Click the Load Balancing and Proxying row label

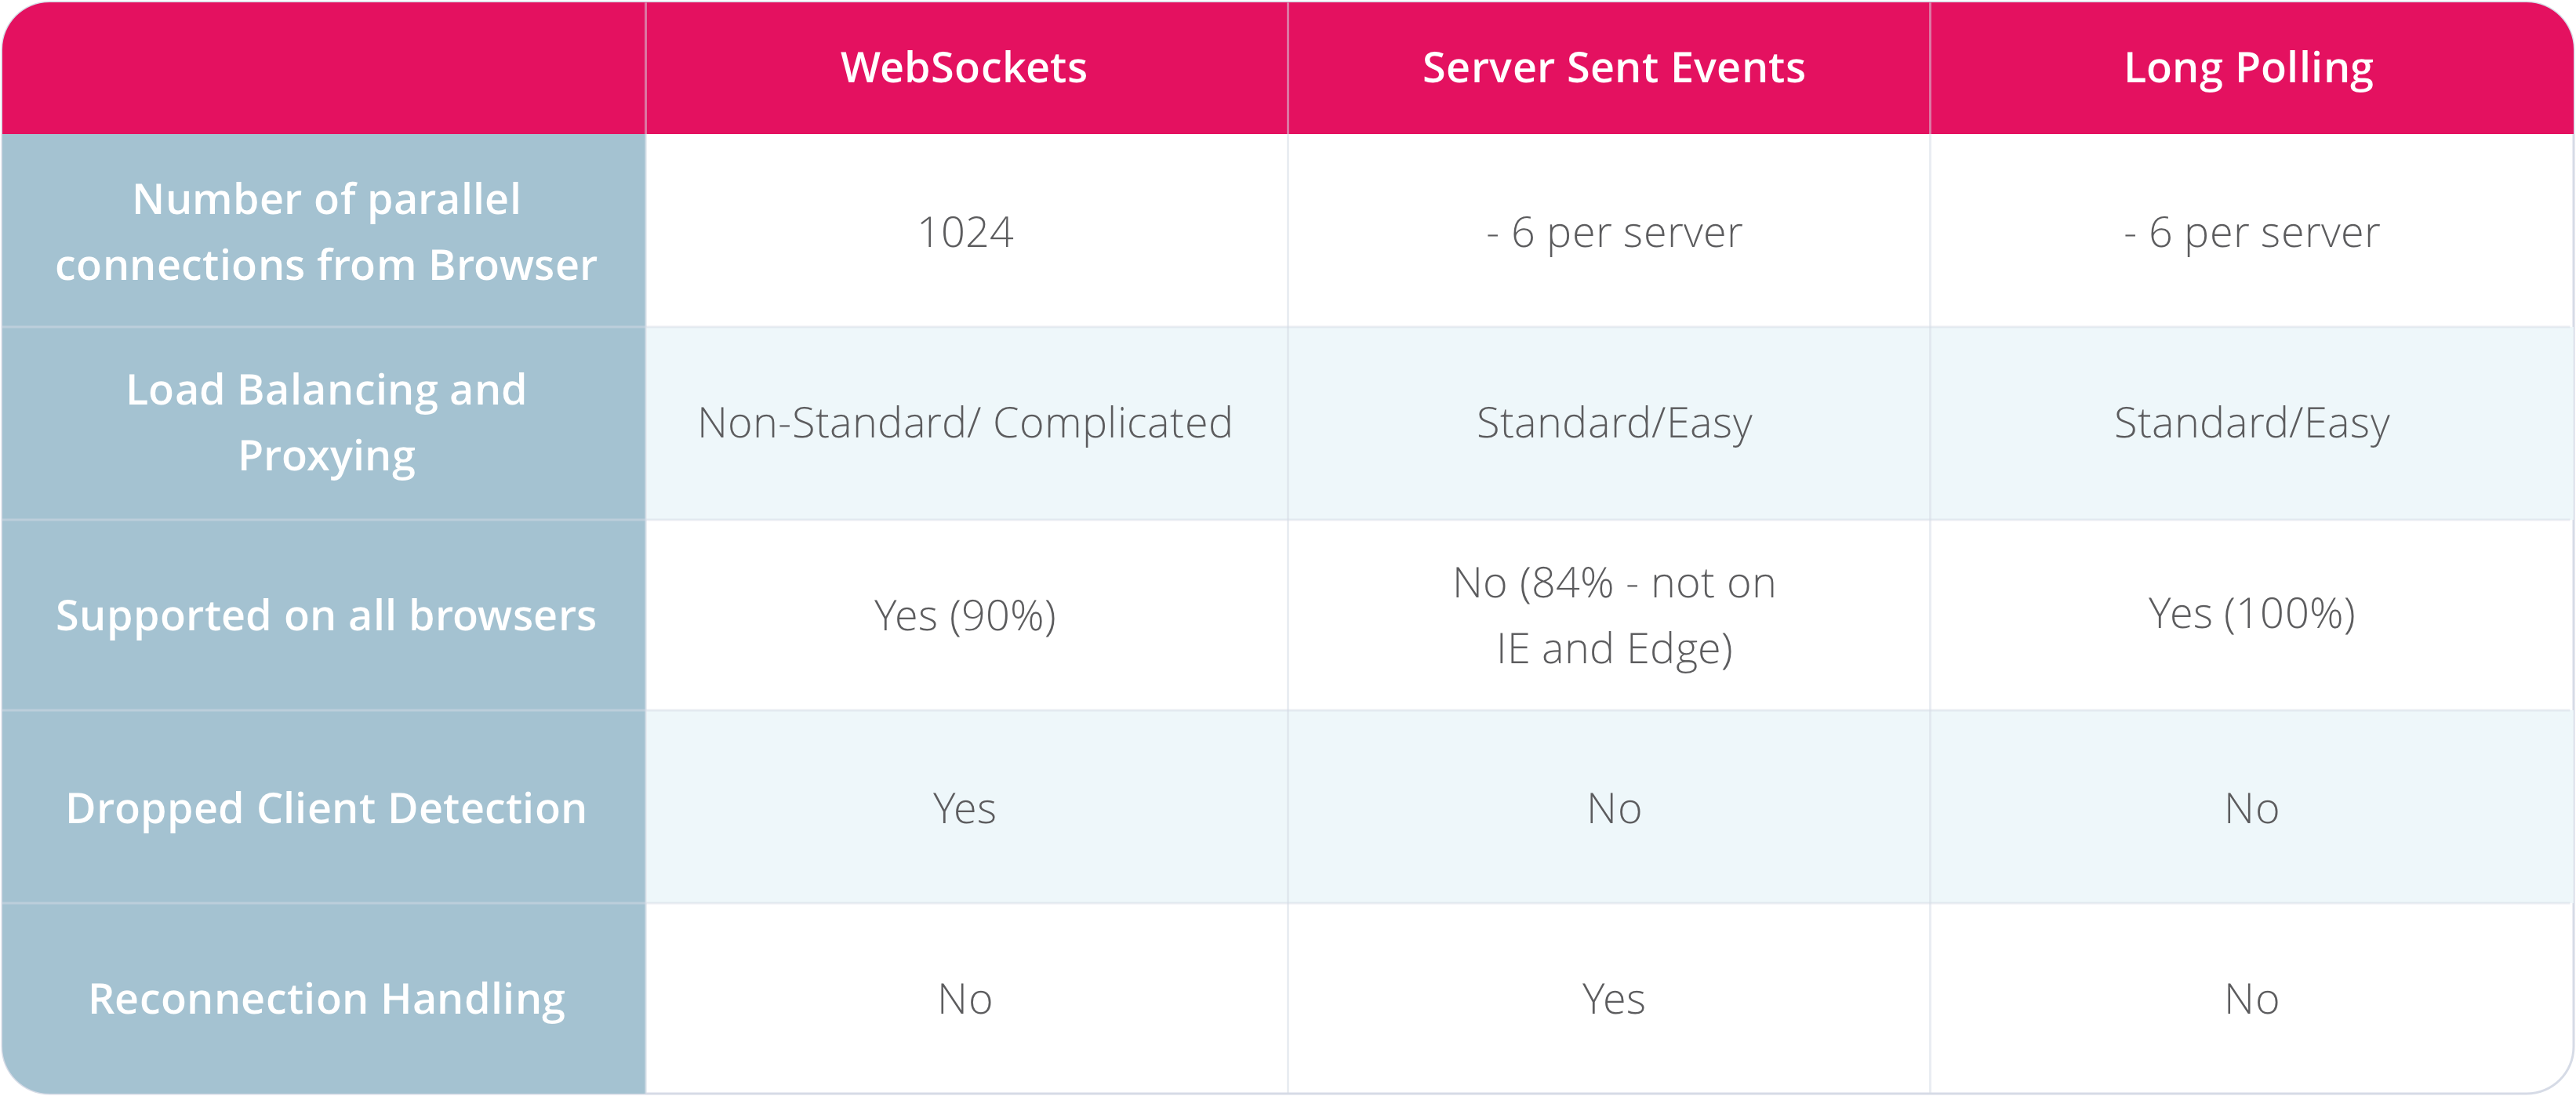[x=326, y=422]
